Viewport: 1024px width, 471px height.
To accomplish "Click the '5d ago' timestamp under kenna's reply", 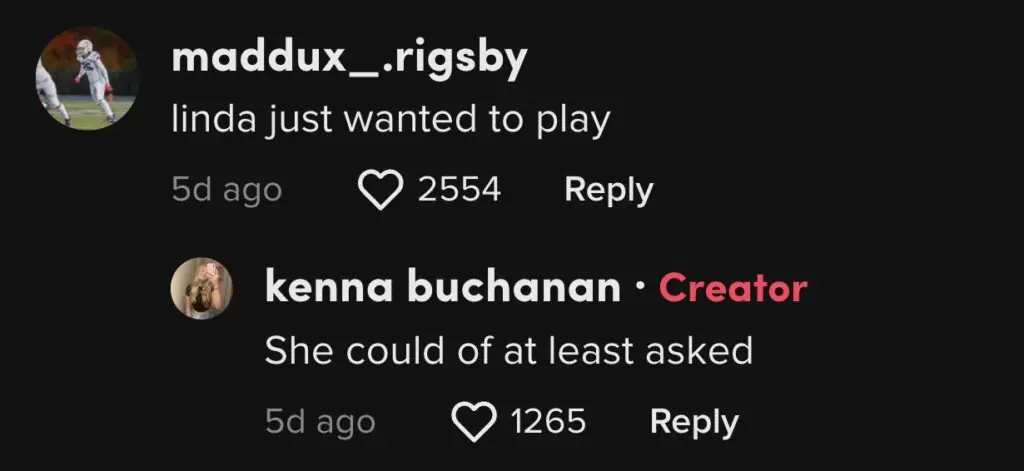I will pos(320,422).
